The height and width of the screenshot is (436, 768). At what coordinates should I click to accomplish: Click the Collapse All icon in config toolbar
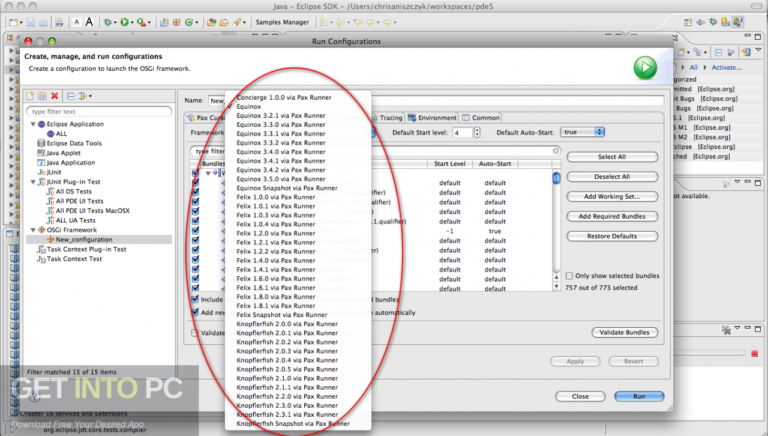coord(72,97)
